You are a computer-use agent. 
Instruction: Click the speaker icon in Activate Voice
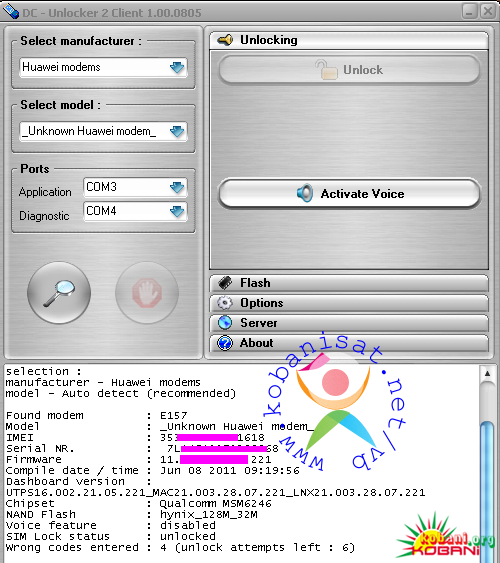point(305,193)
